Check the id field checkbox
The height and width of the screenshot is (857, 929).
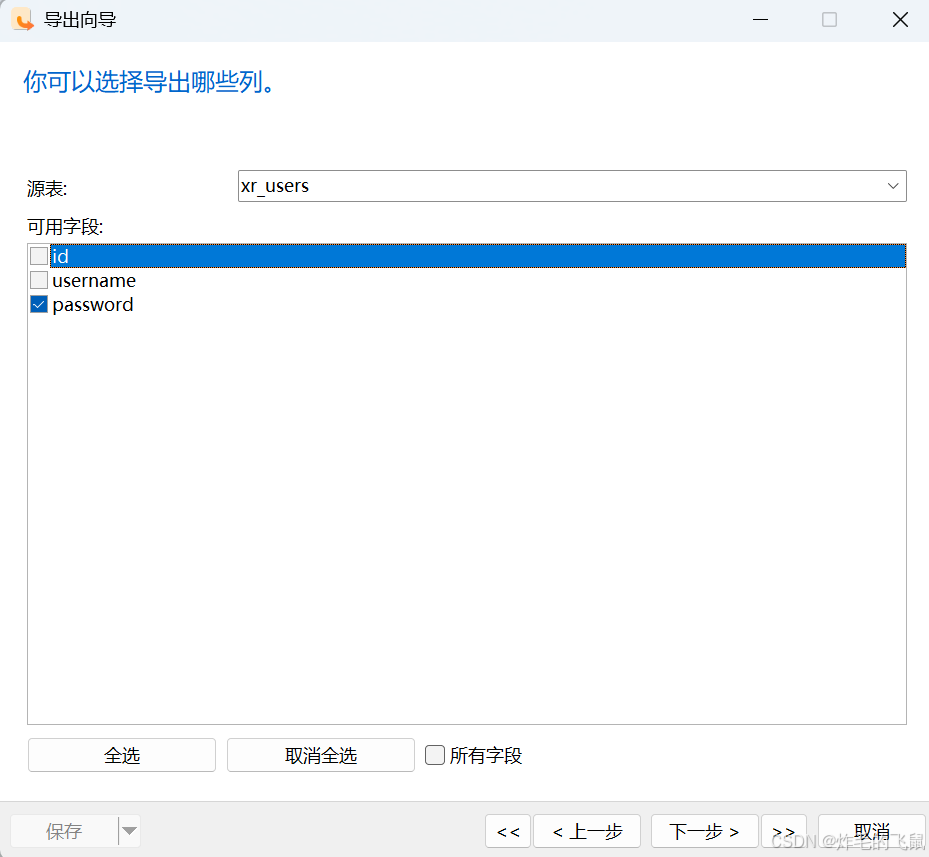click(38, 256)
